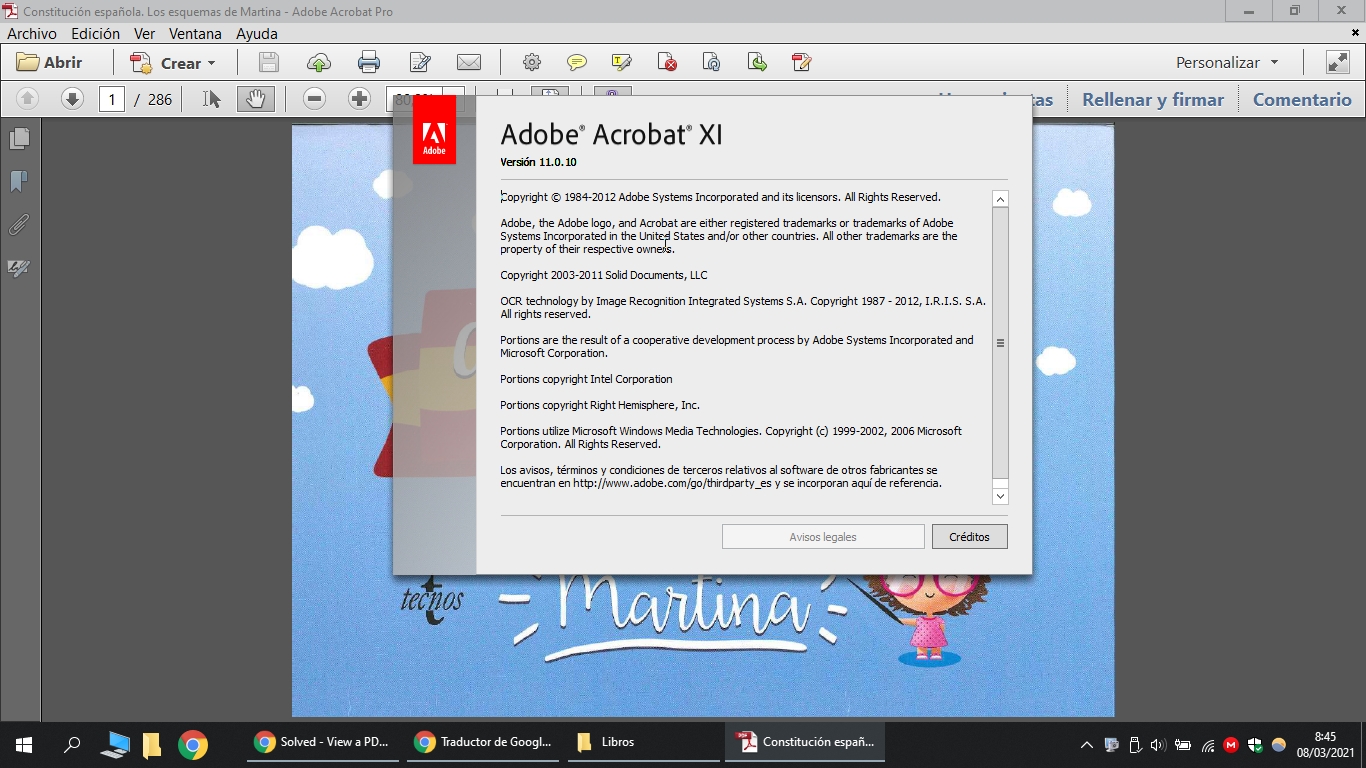Click the Constitución españ... taskbar button
This screenshot has width=1366, height=768.
pos(805,742)
